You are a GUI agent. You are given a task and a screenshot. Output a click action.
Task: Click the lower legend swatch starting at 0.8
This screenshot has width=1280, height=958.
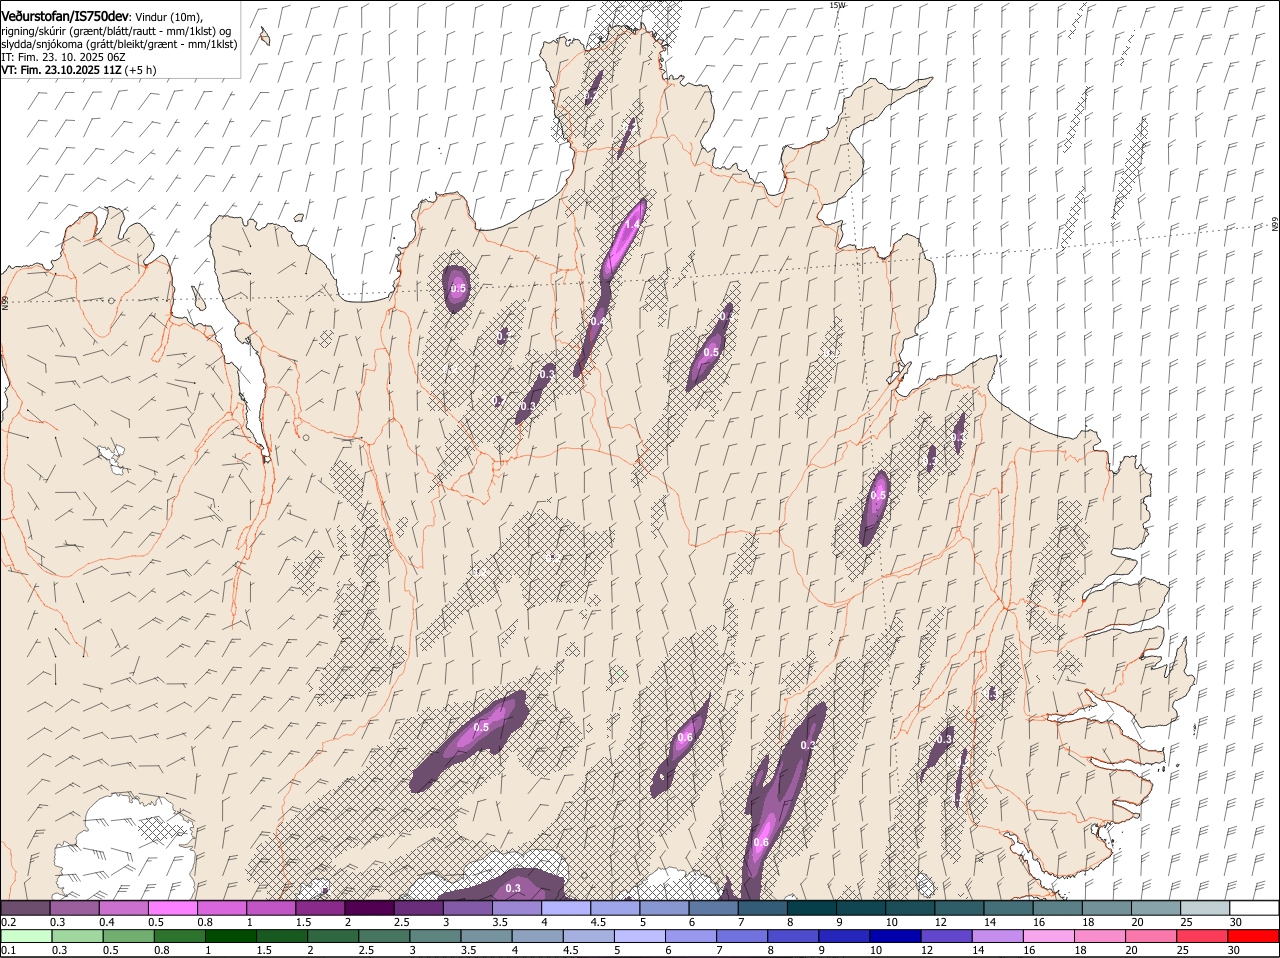click(x=179, y=936)
